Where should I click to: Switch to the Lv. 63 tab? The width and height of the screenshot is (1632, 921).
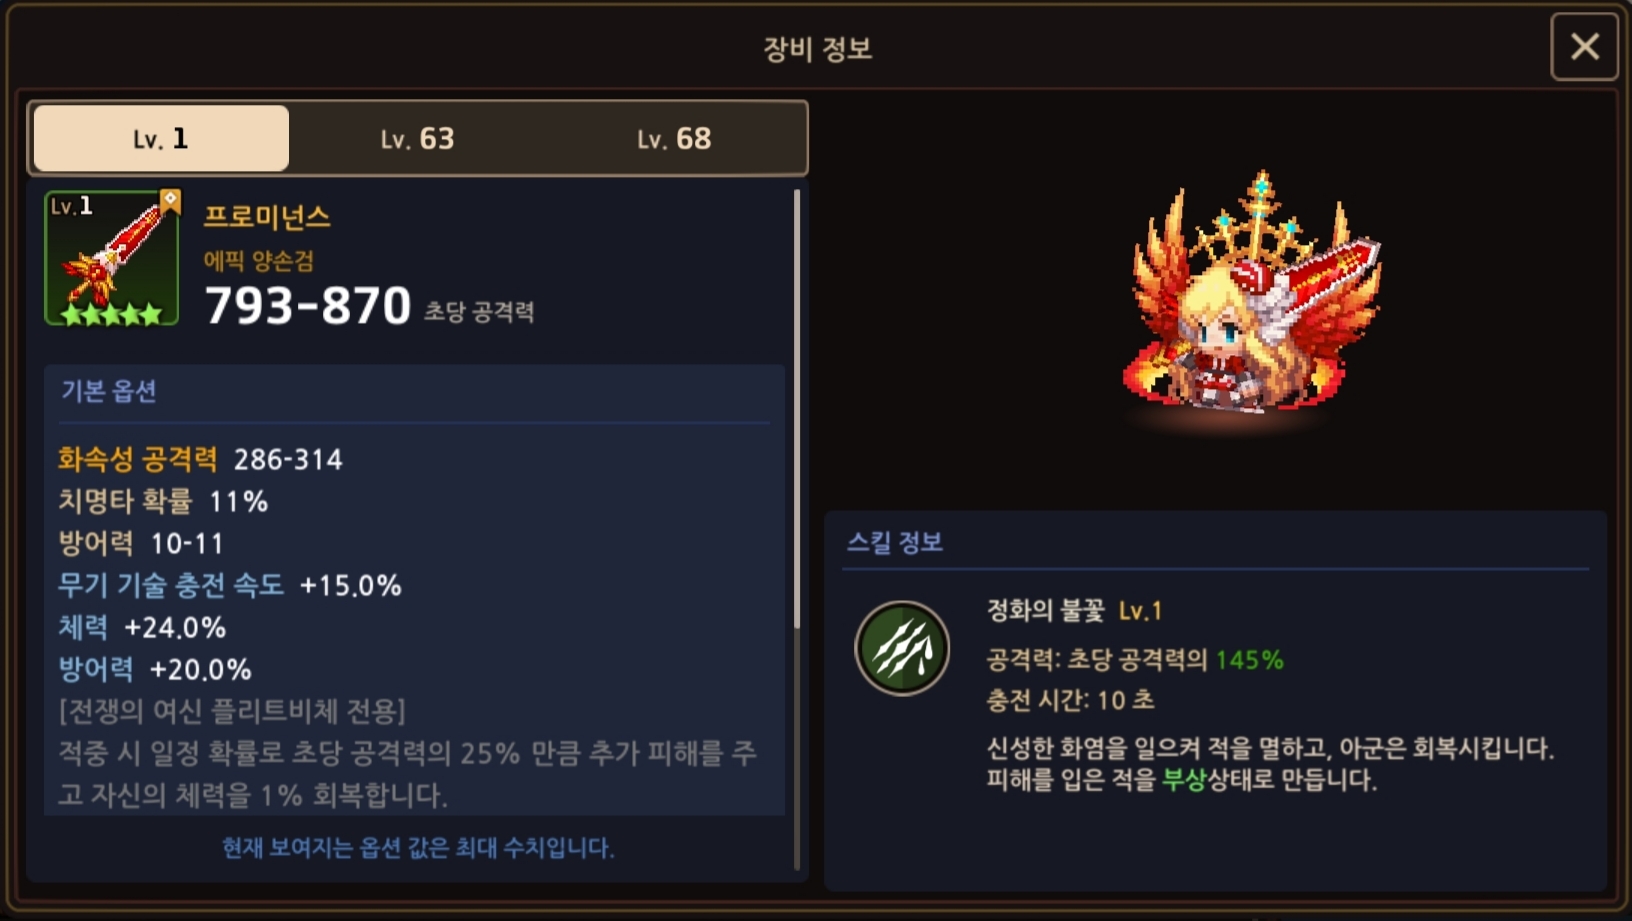[x=417, y=138]
